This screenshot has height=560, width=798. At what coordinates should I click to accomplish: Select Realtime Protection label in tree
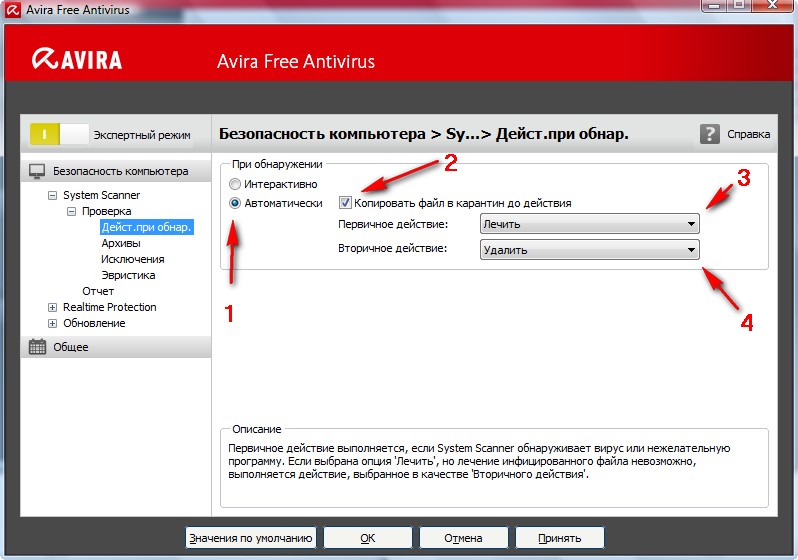109,307
